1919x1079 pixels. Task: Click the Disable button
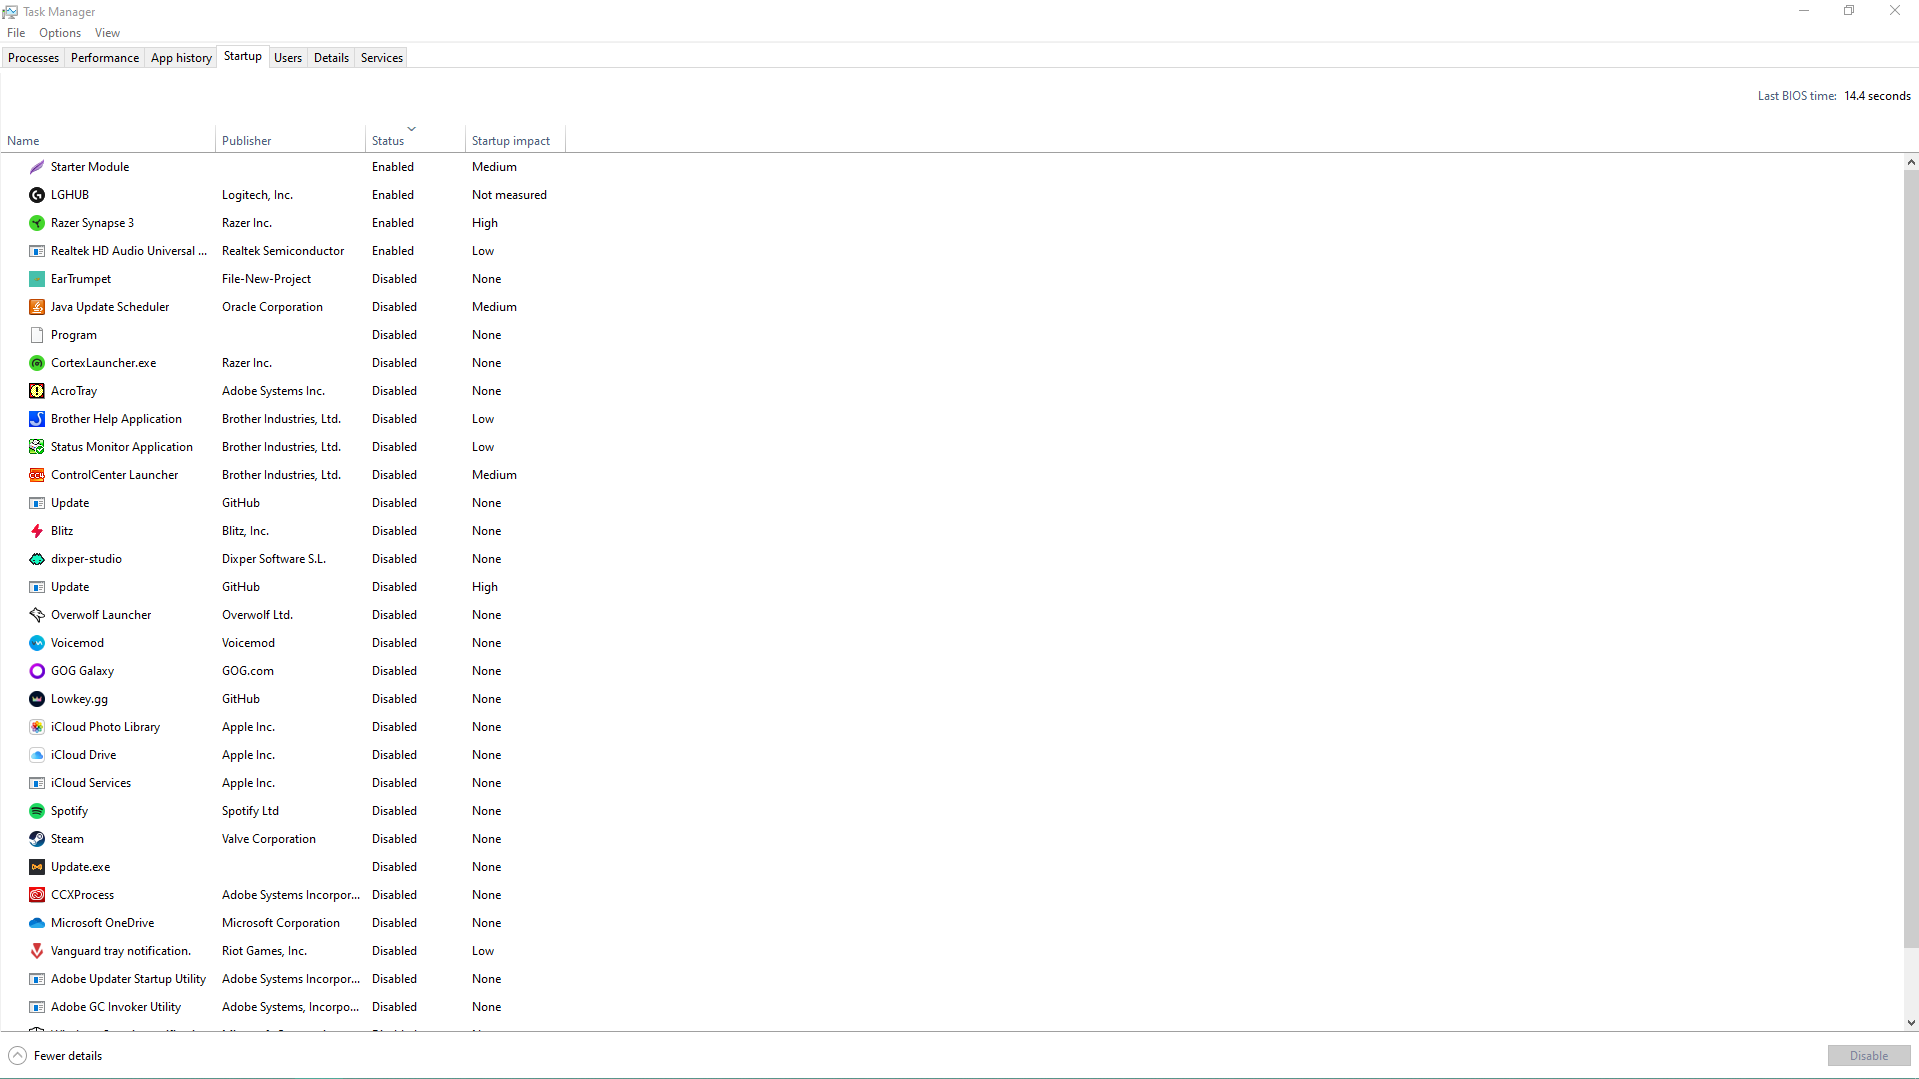(x=1869, y=1056)
